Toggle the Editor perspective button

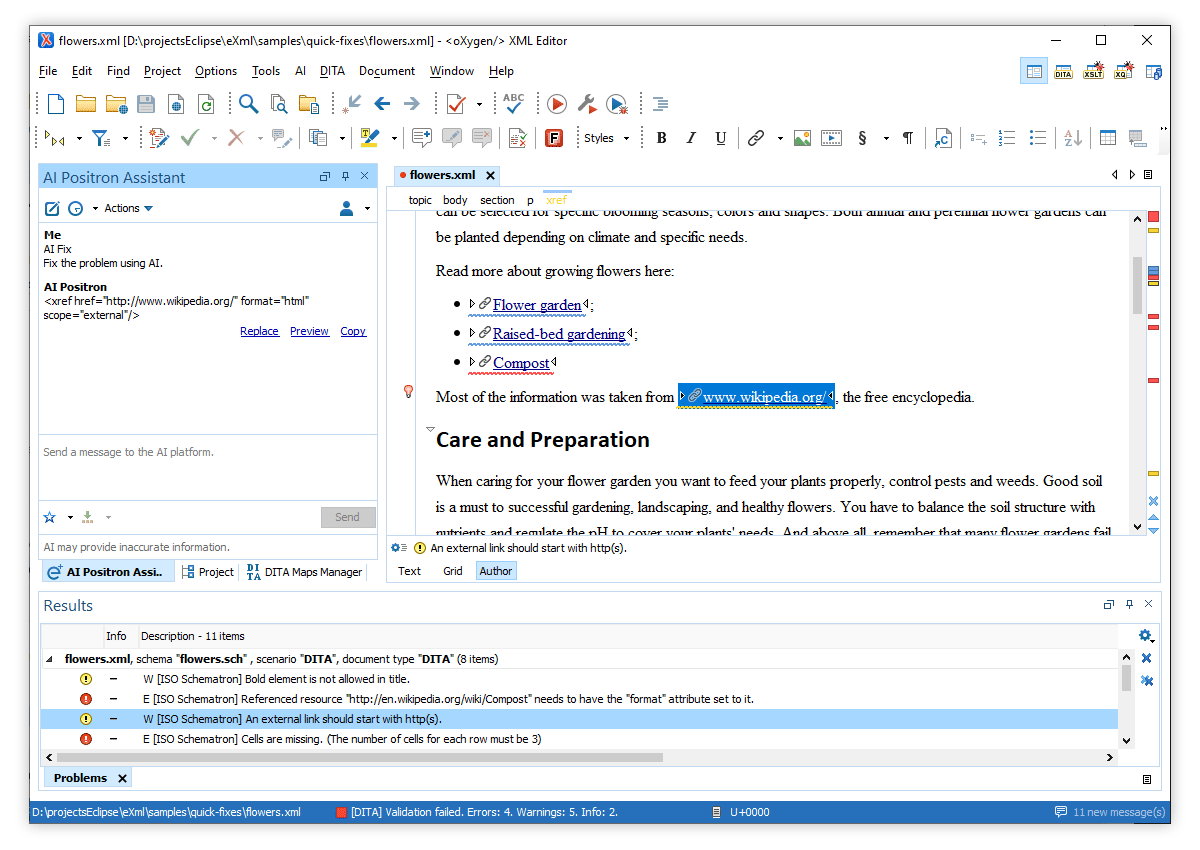click(x=1034, y=71)
